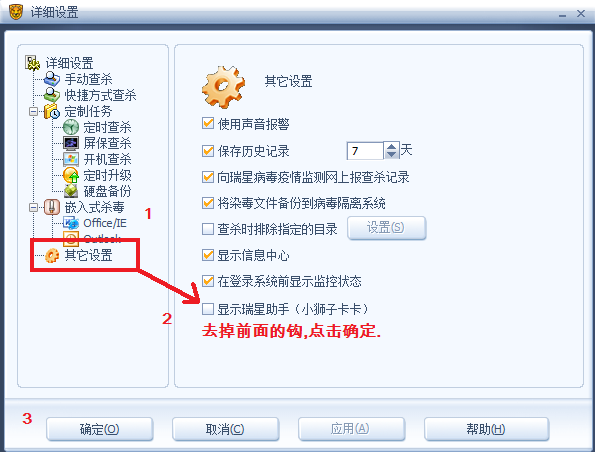Viewport: 595px width, 452px height.
Task: Select 快捷方式查杀 icon in tree
Action: pyautogui.click(x=52, y=95)
